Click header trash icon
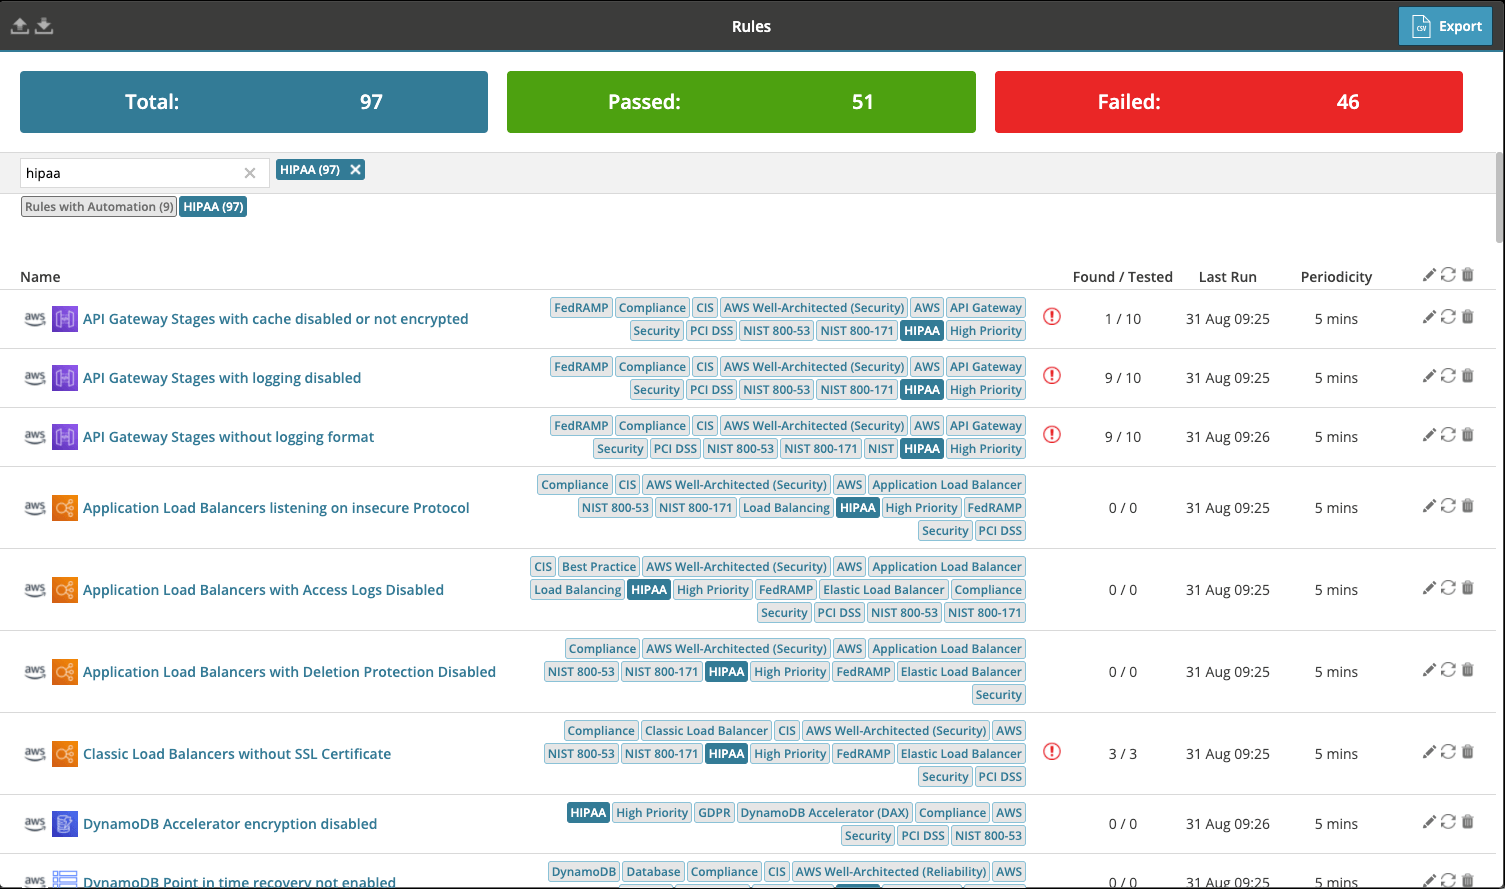Image resolution: width=1505 pixels, height=889 pixels. (1468, 275)
